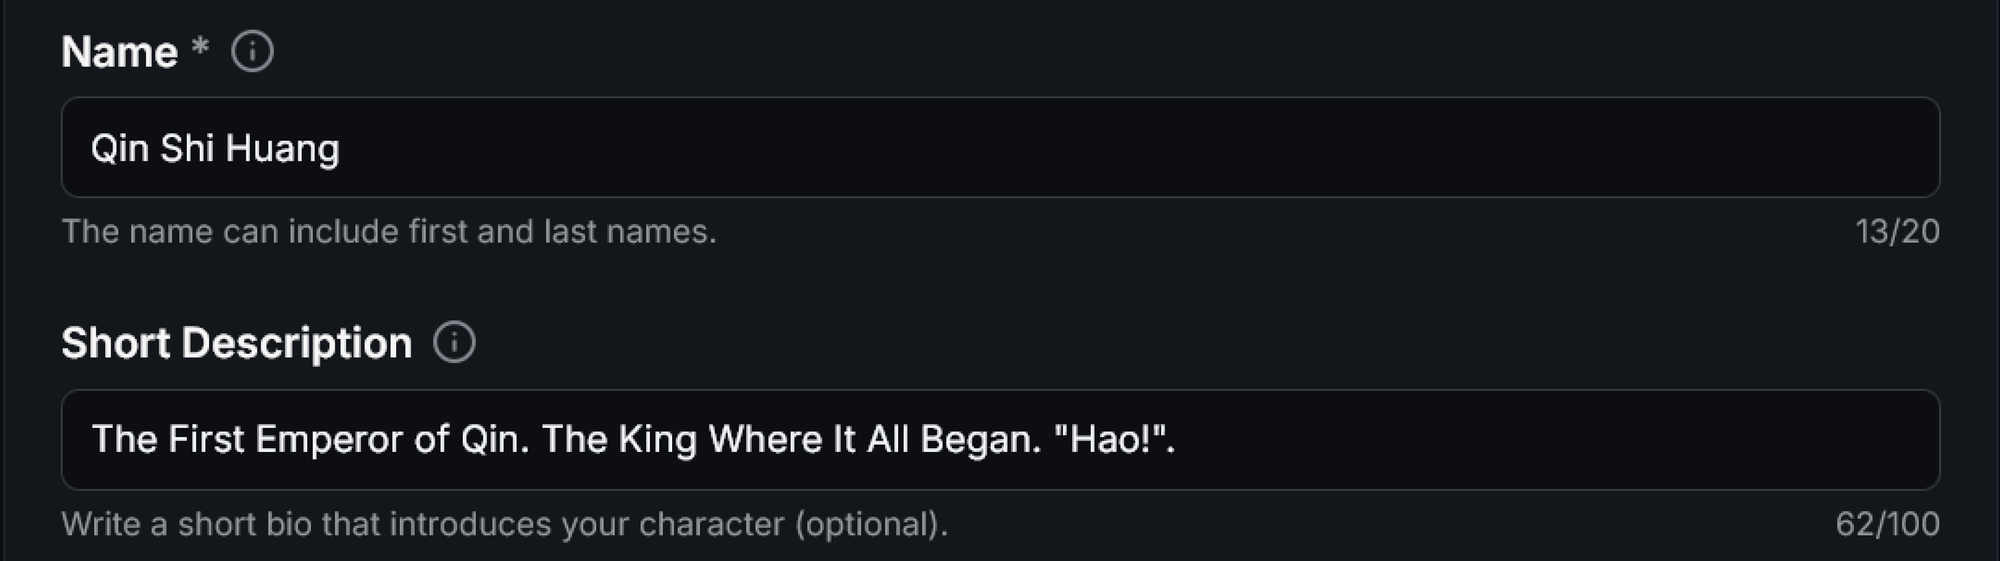Focus the Name input field

[x=1000, y=148]
